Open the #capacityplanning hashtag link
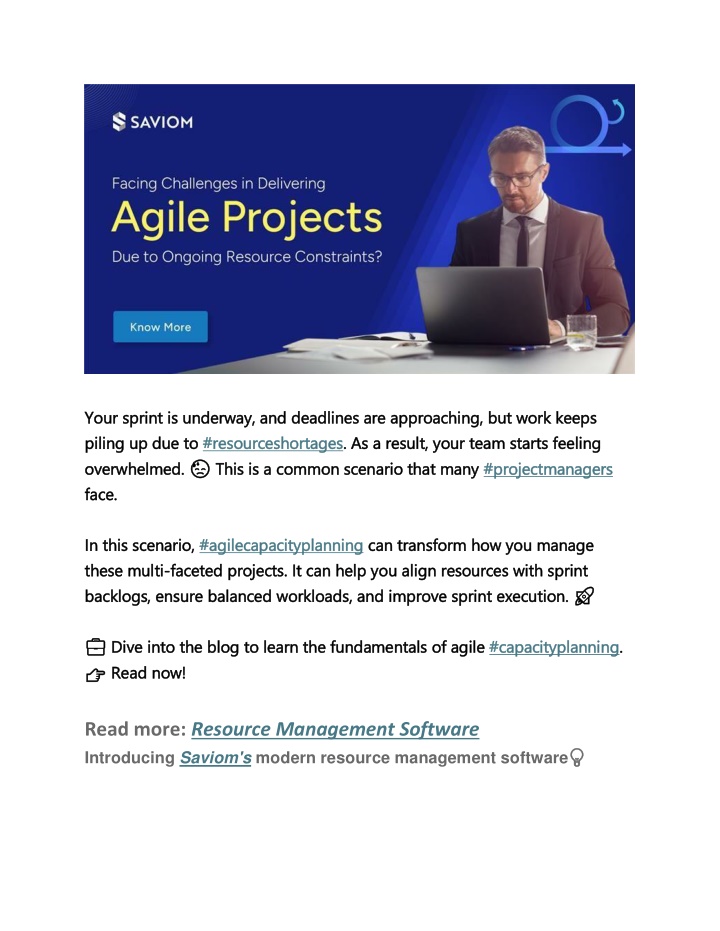This screenshot has width=720, height=931. (x=554, y=647)
